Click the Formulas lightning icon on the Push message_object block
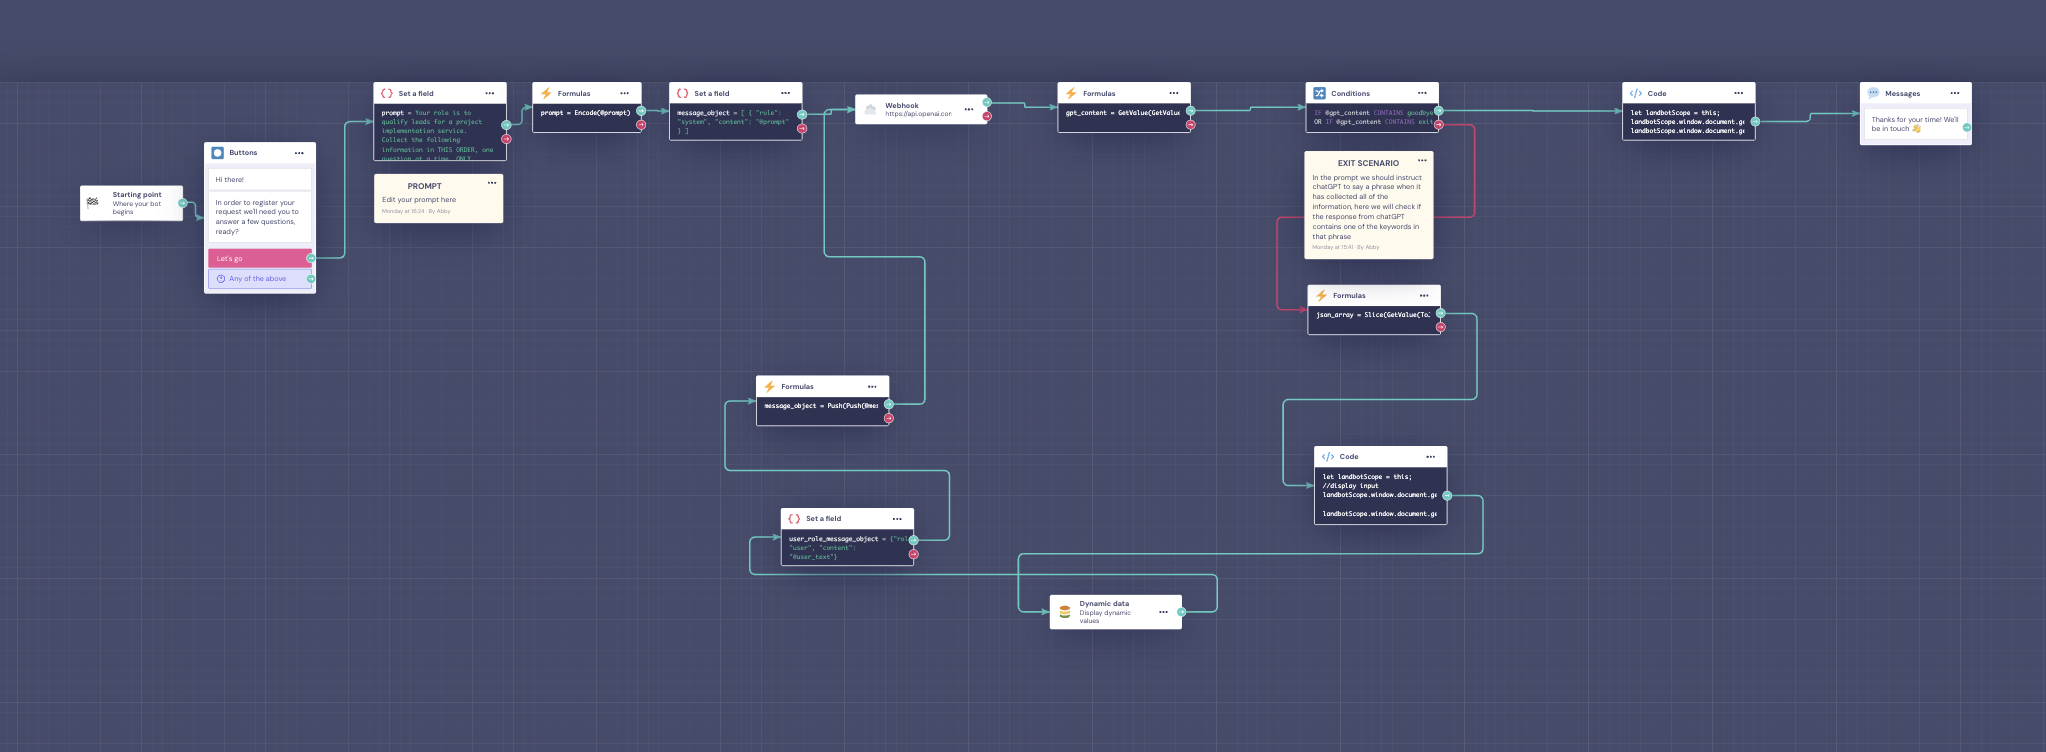The image size is (2046, 752). [x=769, y=386]
